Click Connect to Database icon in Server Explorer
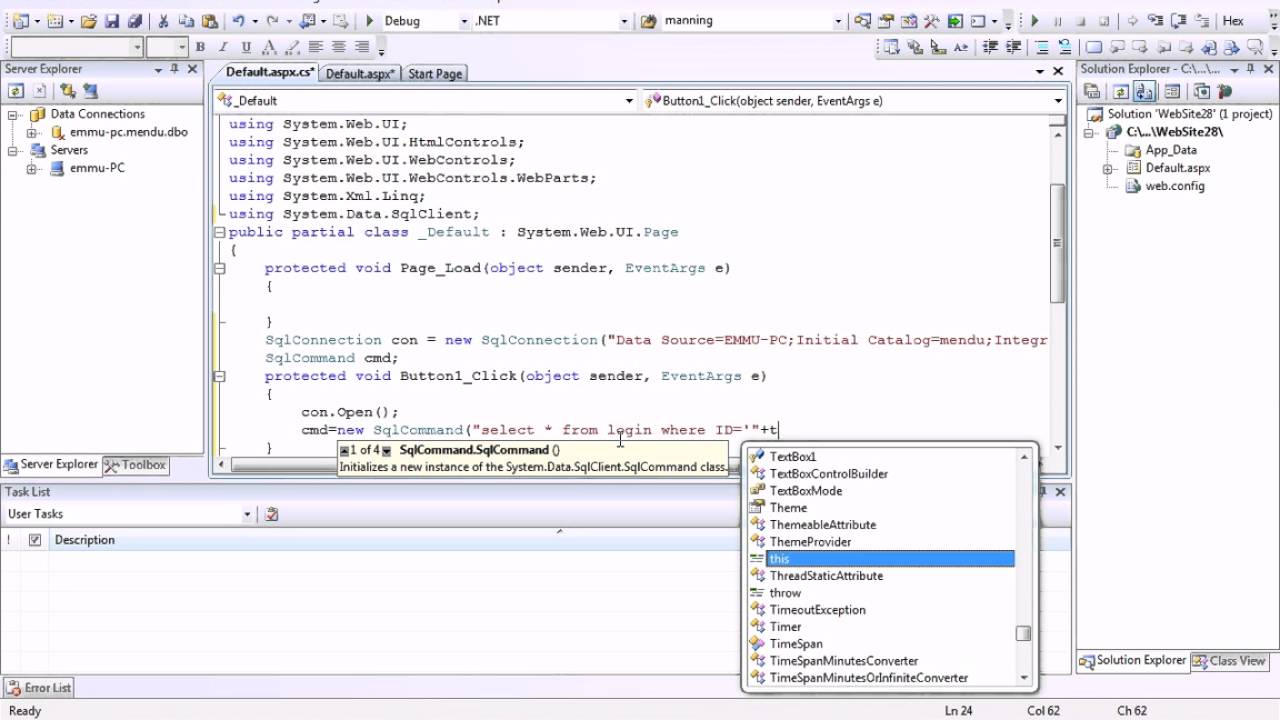Image resolution: width=1280 pixels, height=720 pixels. tap(69, 91)
